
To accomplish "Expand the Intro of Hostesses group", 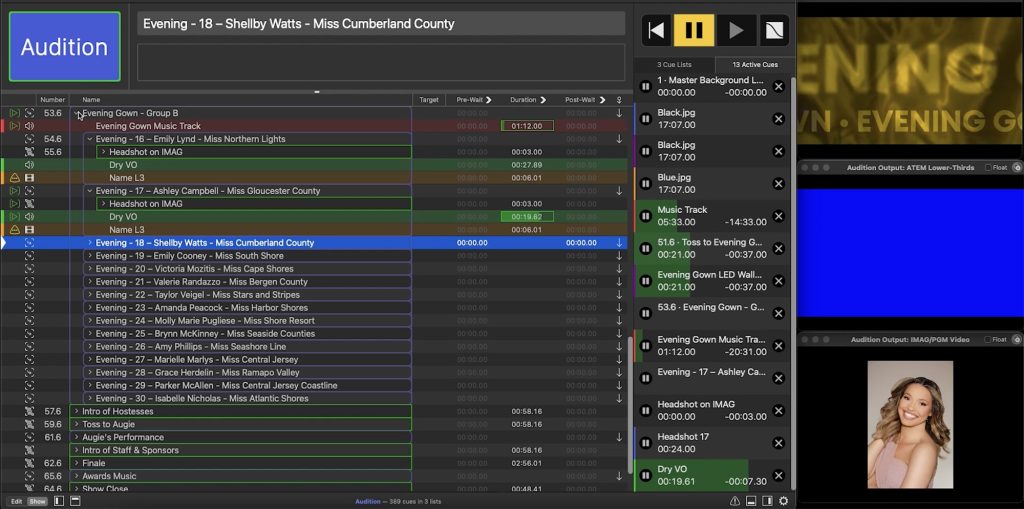I will point(76,411).
